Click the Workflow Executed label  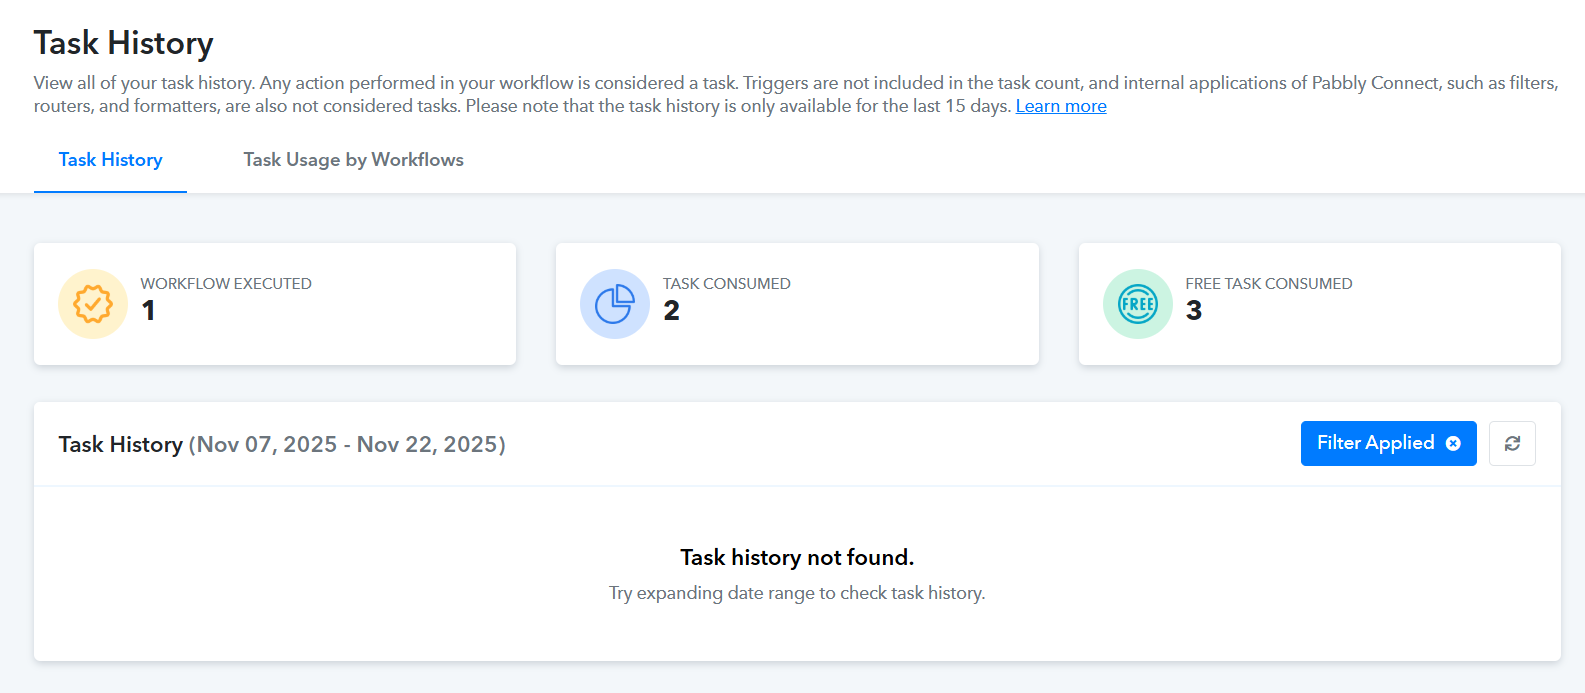coord(226,284)
